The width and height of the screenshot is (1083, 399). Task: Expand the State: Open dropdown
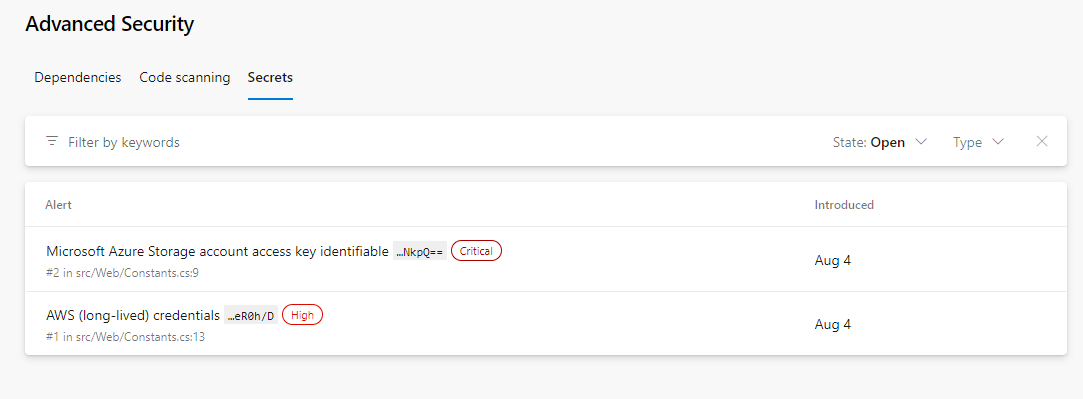(879, 142)
